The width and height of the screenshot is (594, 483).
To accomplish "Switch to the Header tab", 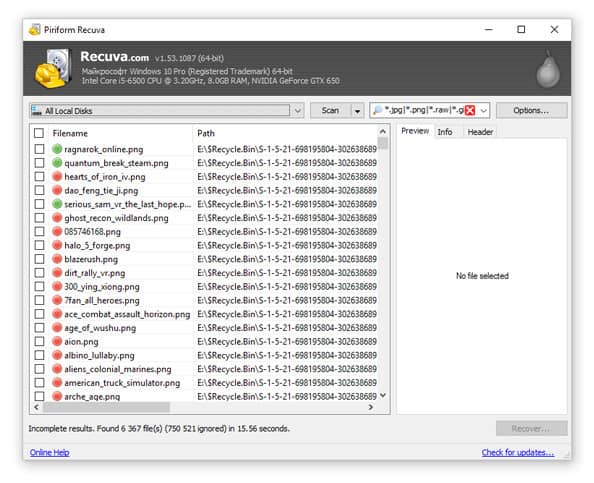I will pyautogui.click(x=480, y=132).
